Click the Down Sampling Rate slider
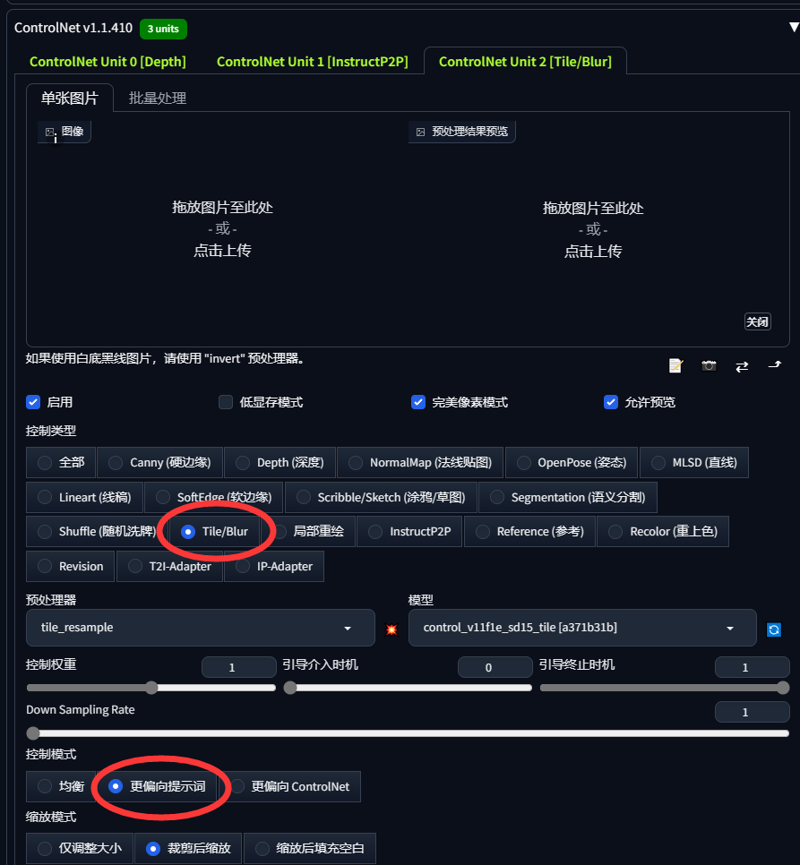This screenshot has height=865, width=800. click(408, 733)
